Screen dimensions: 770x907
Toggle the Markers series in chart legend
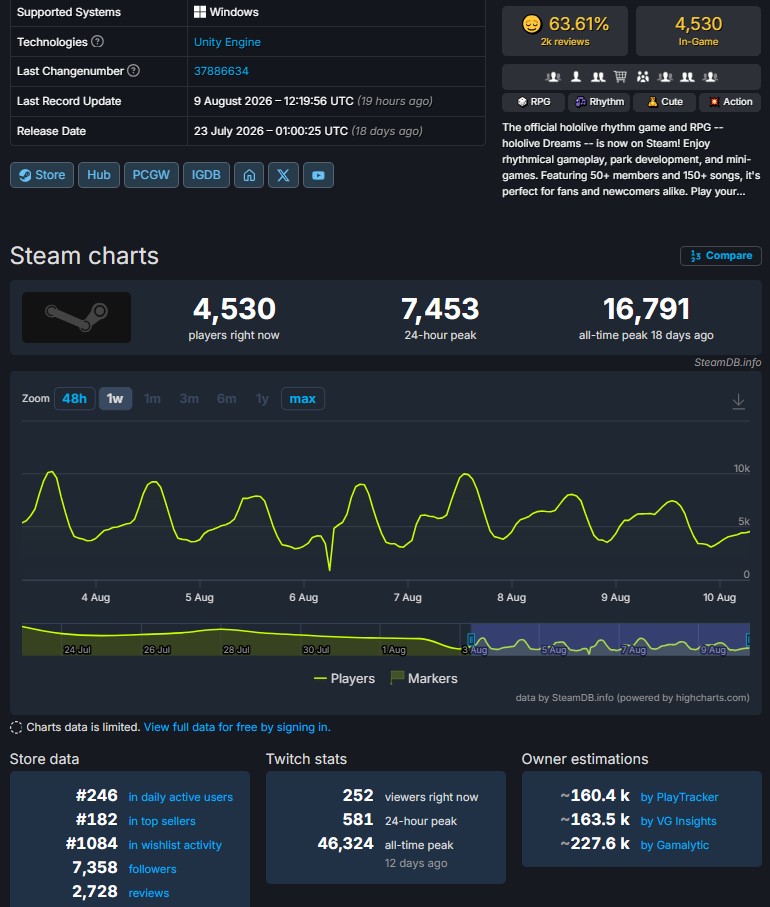[x=424, y=678]
